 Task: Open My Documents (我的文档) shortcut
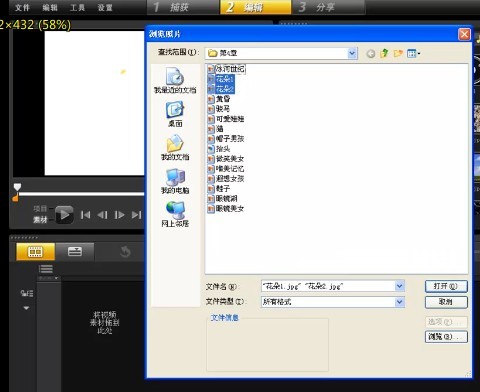pos(175,148)
